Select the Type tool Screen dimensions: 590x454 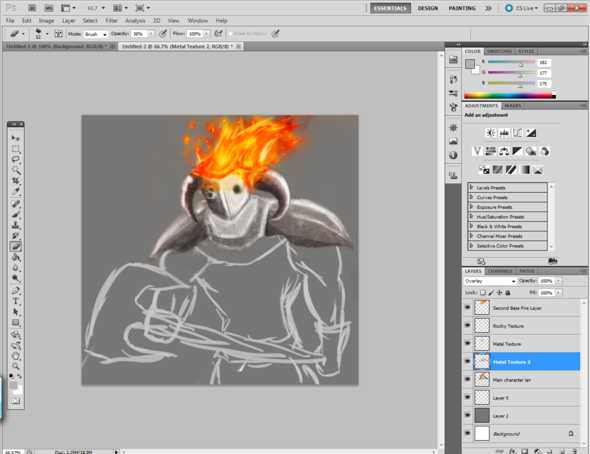pyautogui.click(x=15, y=301)
